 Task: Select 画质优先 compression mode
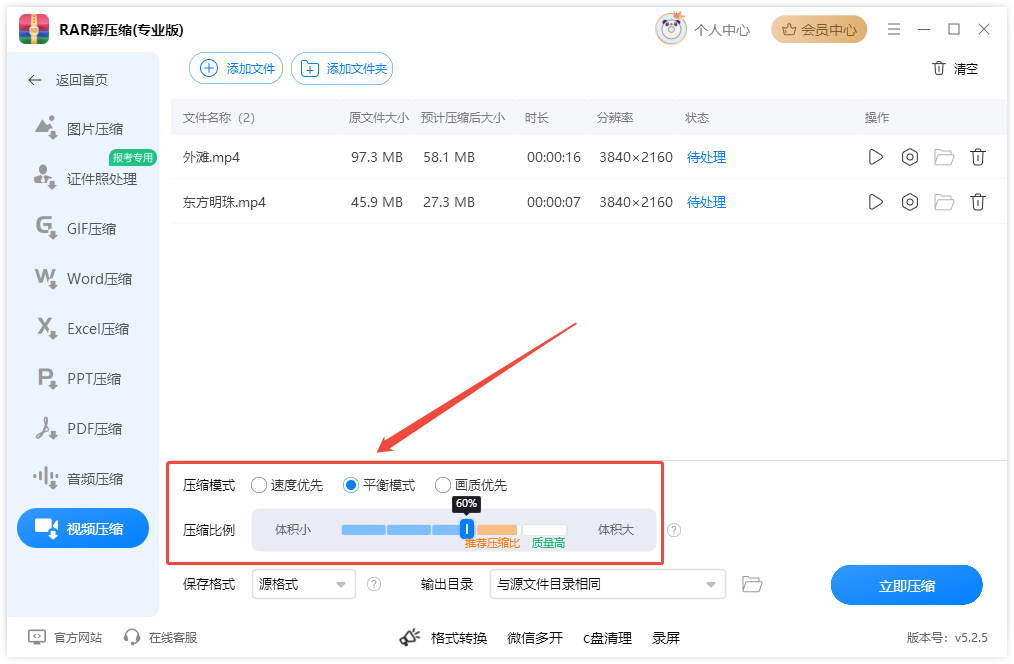pos(471,485)
